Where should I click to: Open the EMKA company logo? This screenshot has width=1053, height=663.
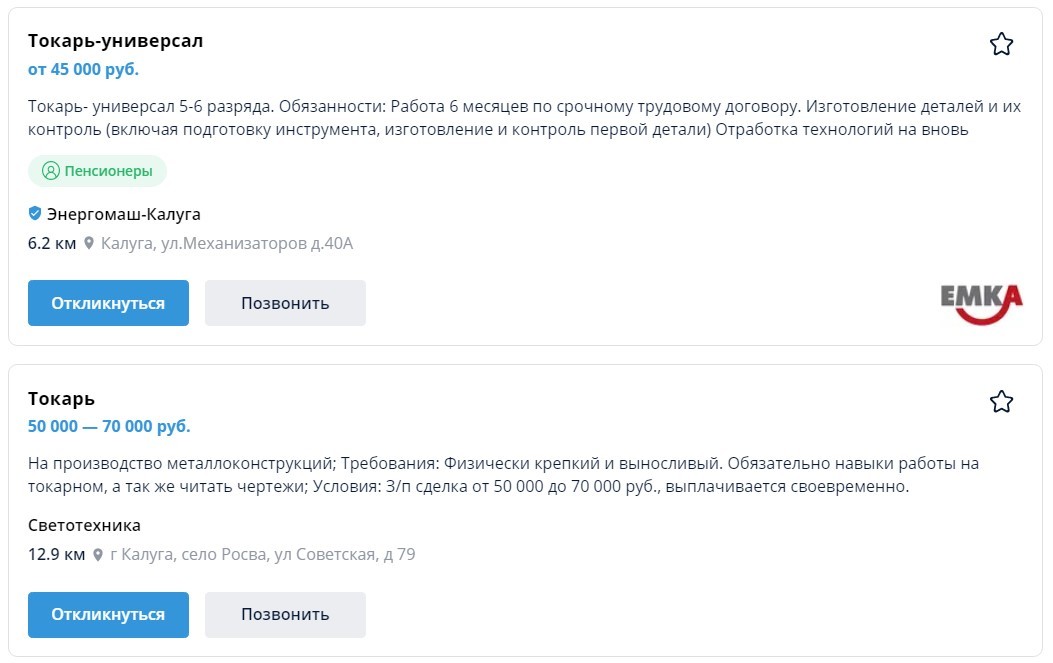point(981,304)
